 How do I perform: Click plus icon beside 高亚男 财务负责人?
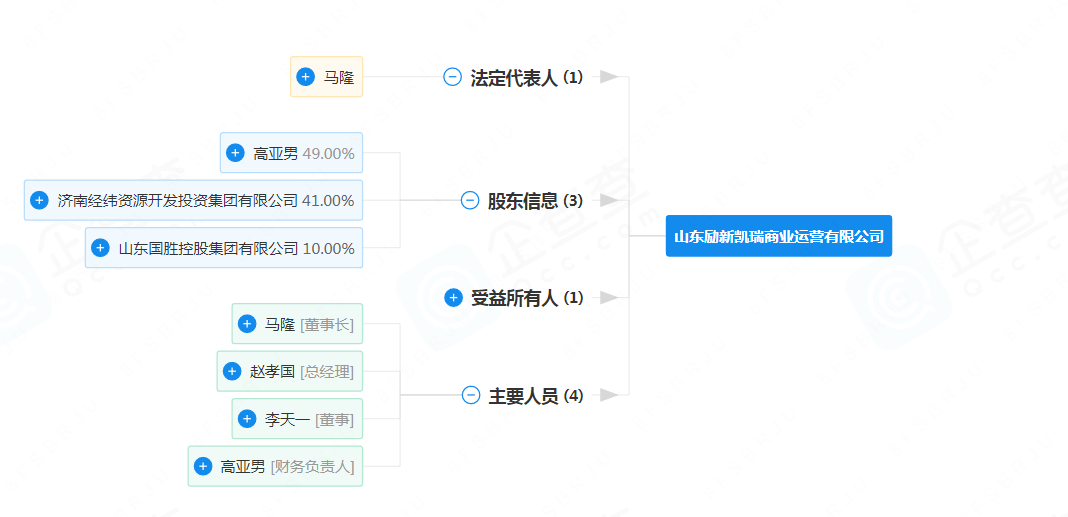click(x=203, y=466)
